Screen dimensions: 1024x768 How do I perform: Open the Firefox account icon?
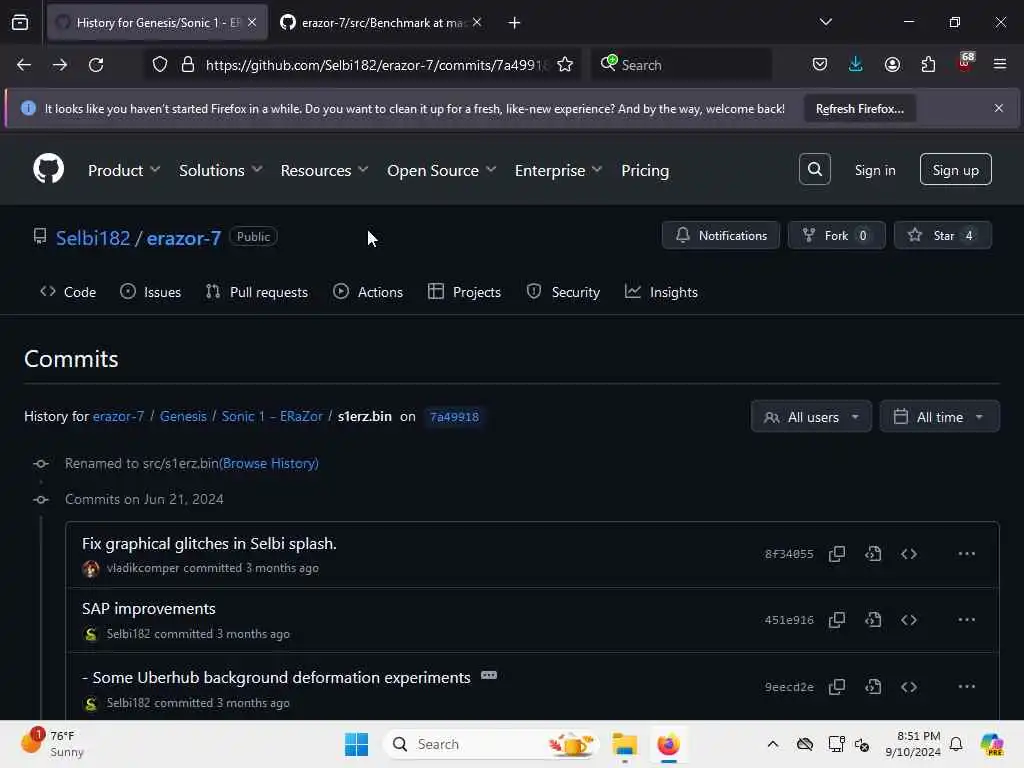coord(892,65)
